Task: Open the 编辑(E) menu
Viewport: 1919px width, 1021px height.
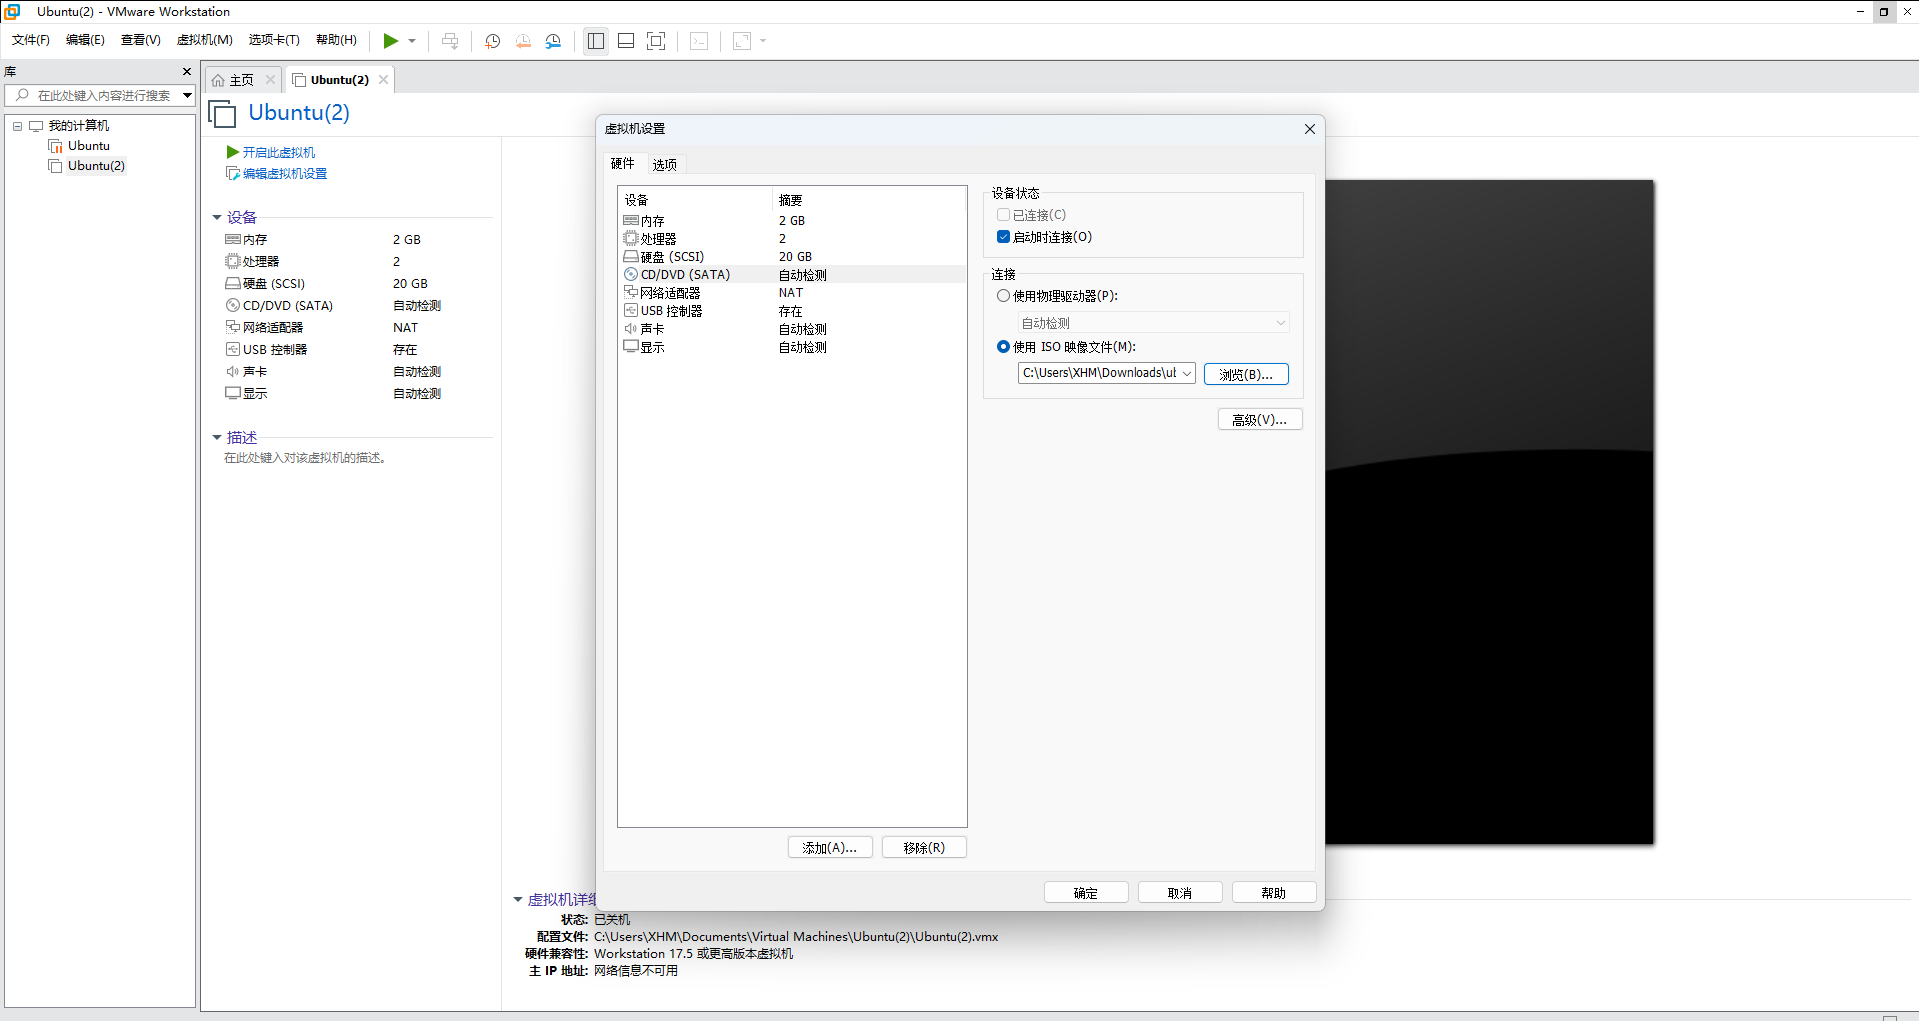Action: tap(85, 40)
